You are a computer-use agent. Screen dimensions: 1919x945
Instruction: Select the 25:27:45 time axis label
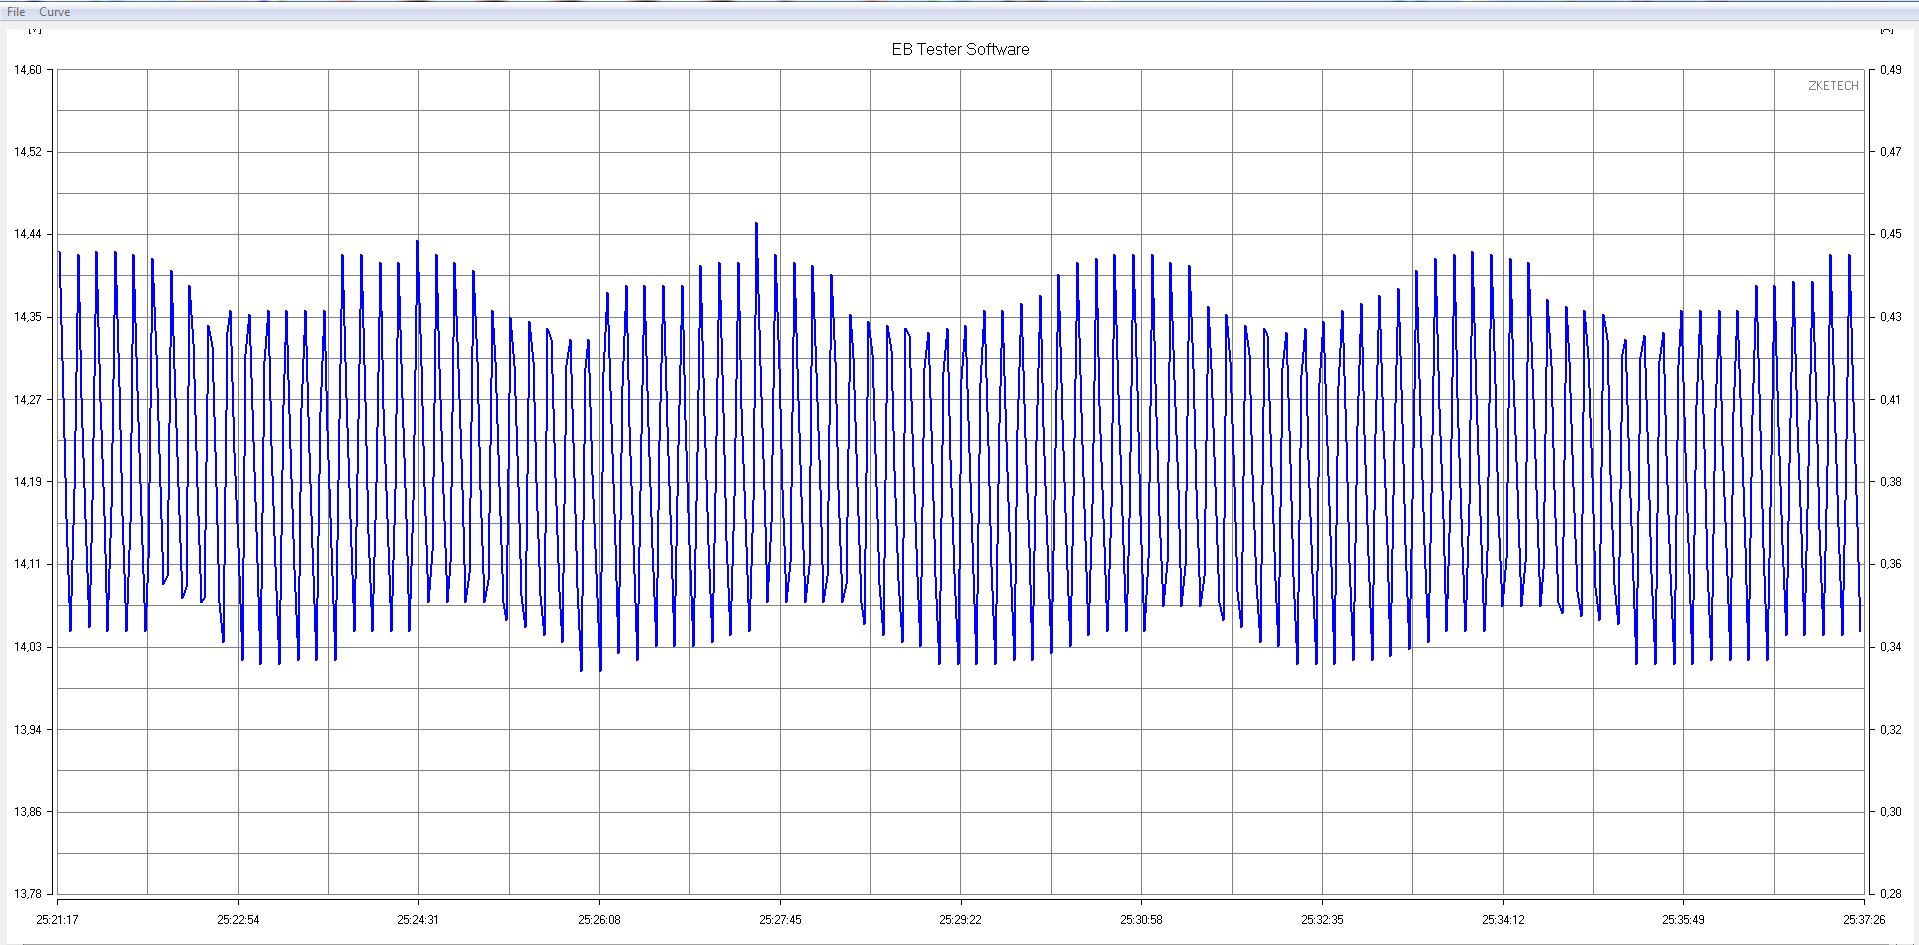click(x=780, y=919)
